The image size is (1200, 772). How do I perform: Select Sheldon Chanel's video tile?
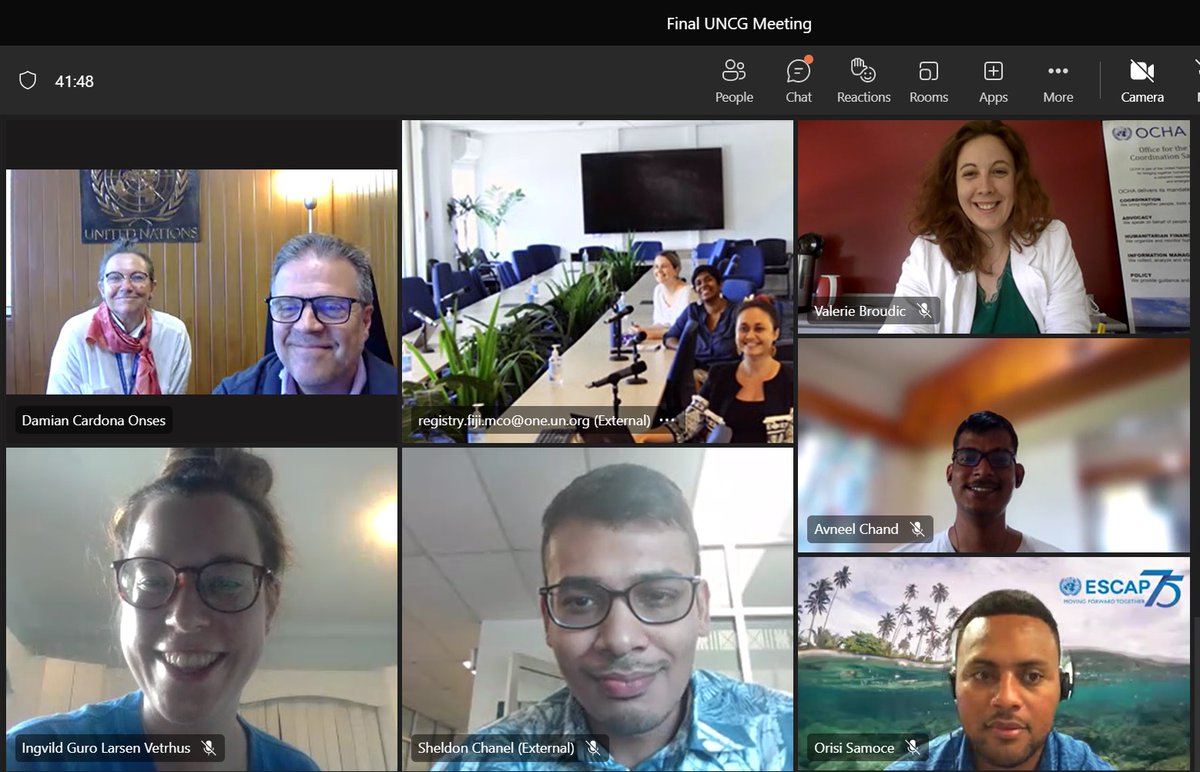(597, 609)
